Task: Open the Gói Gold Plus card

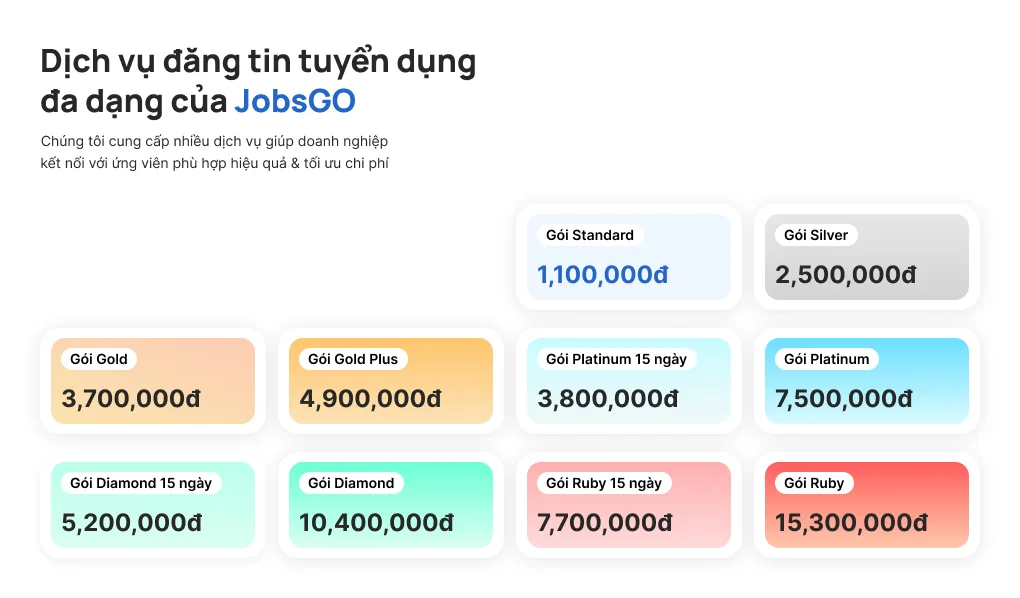Action: tap(391, 381)
